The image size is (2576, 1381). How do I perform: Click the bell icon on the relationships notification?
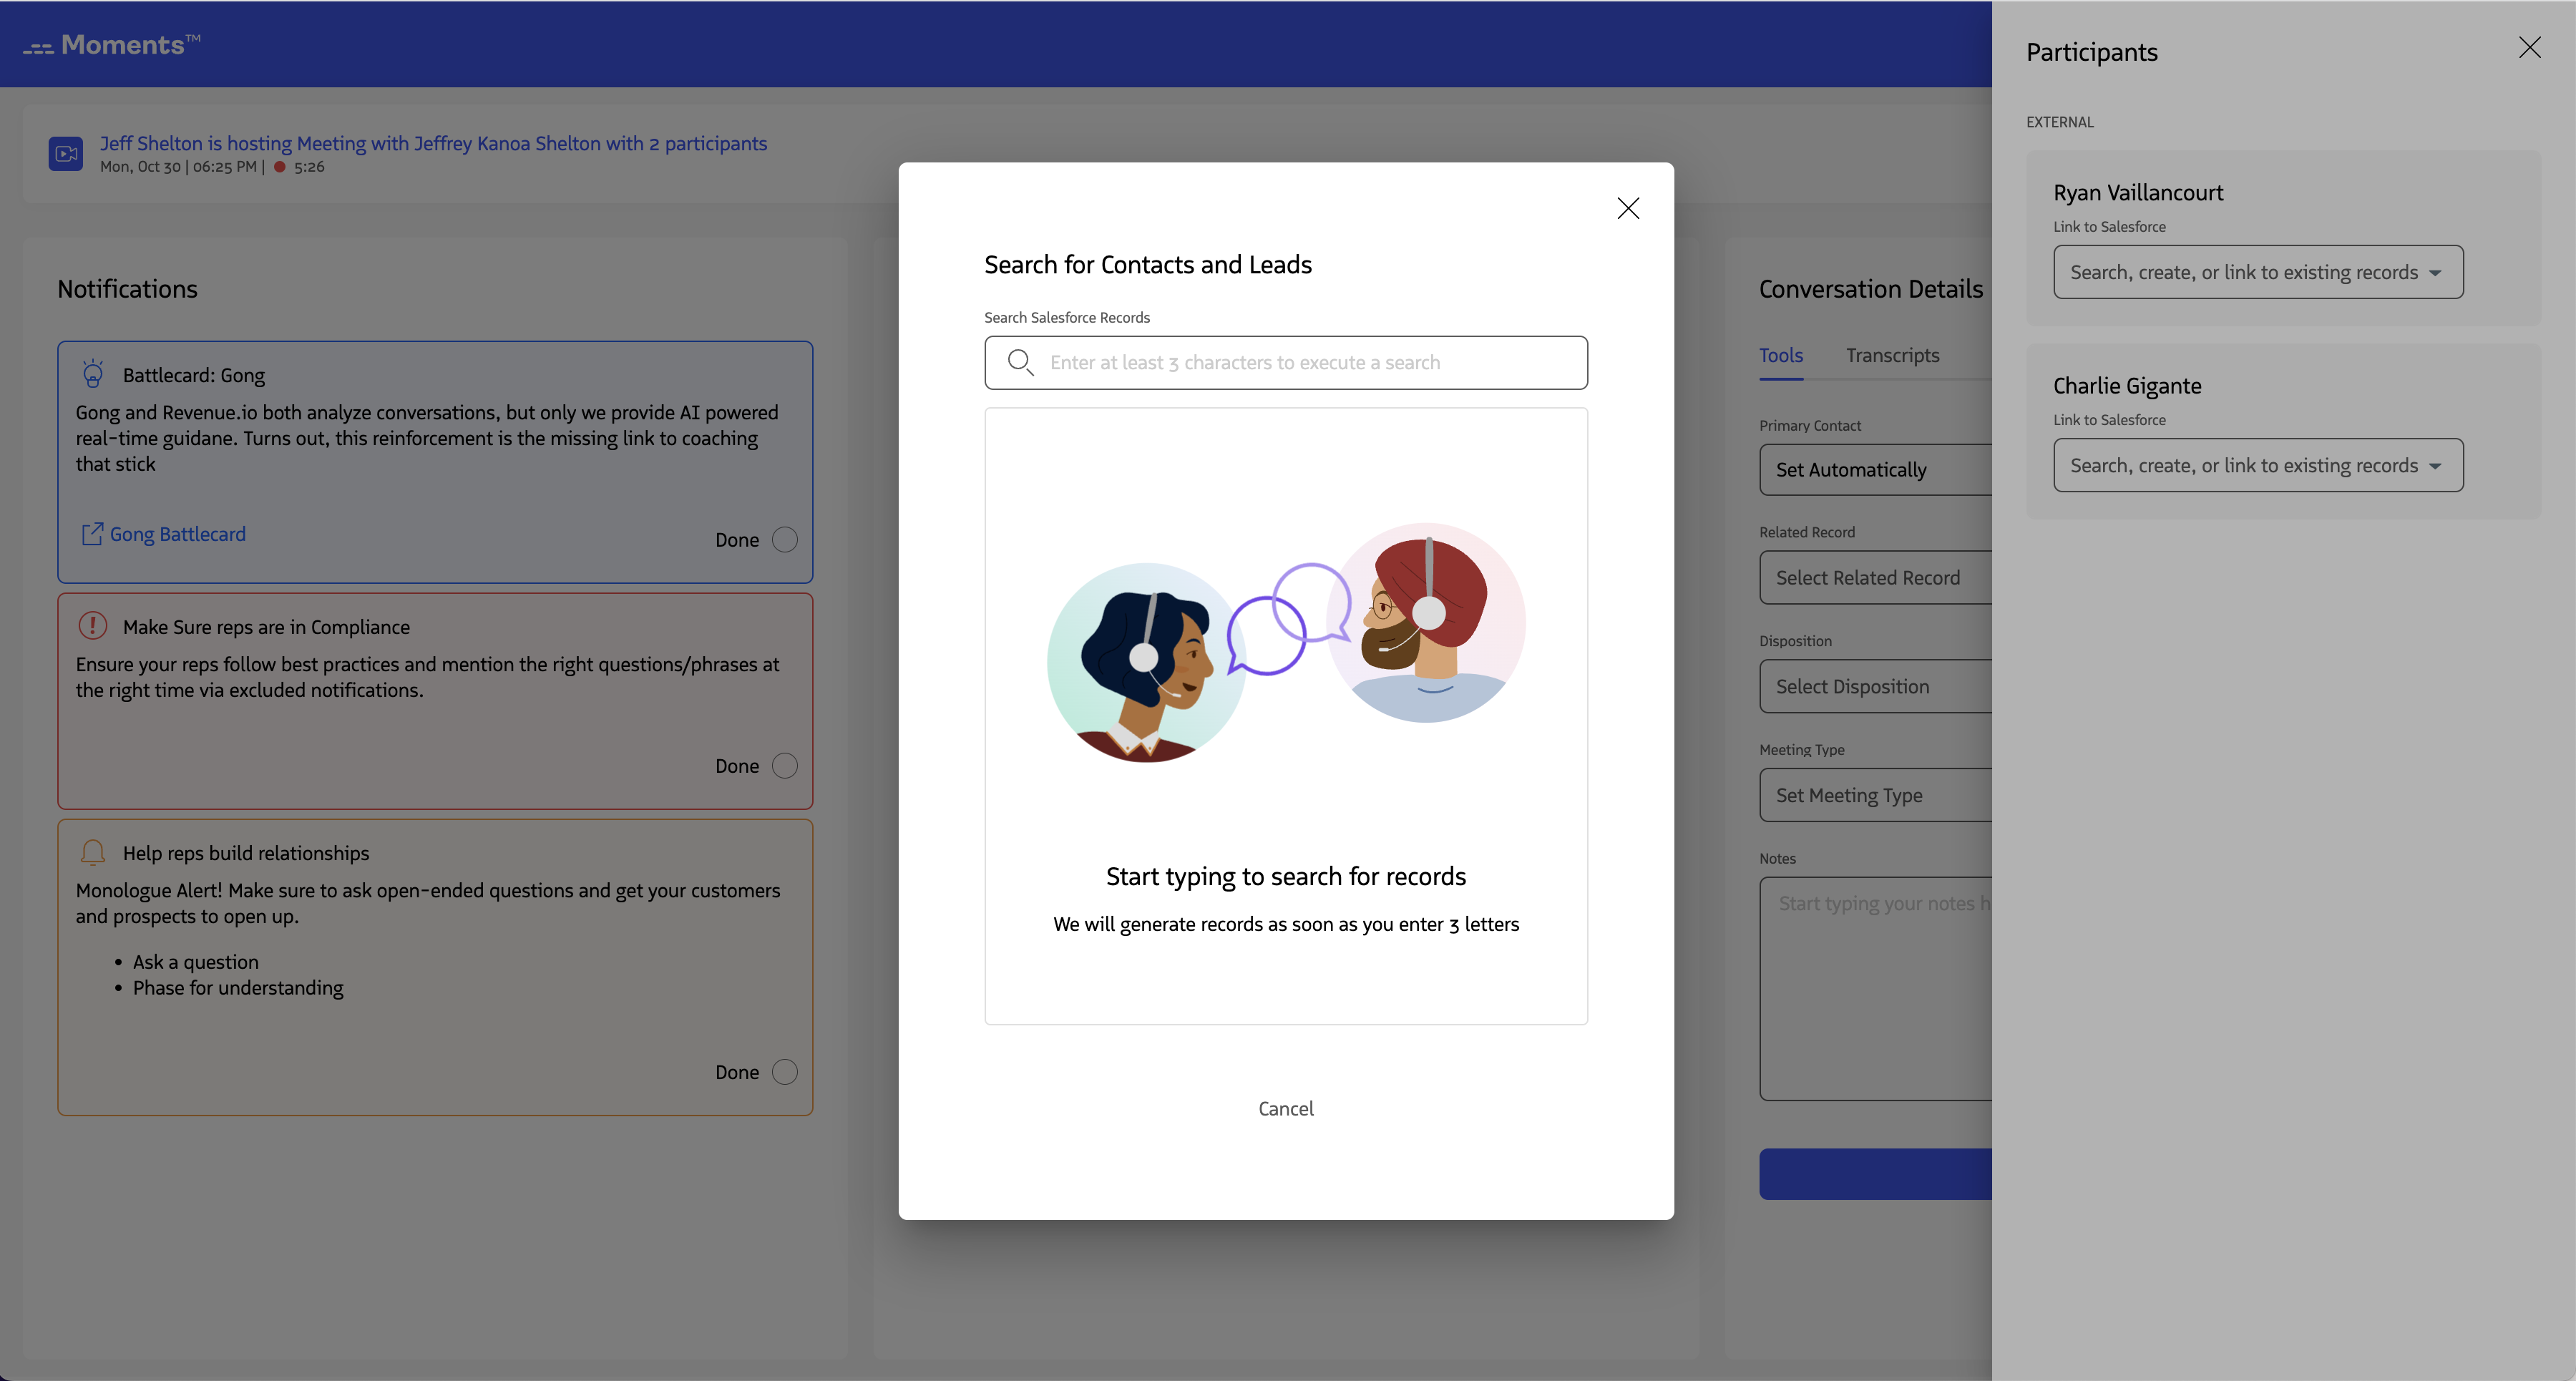point(92,852)
